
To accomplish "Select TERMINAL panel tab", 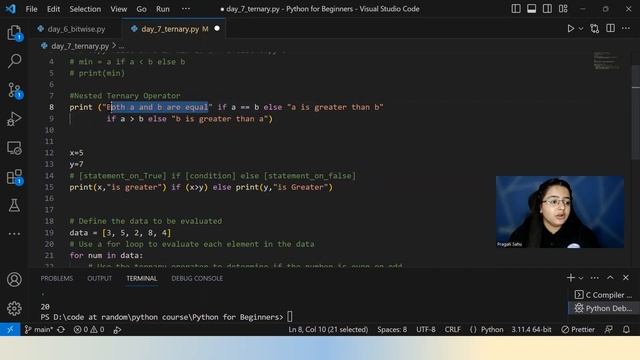I will tap(142, 278).
